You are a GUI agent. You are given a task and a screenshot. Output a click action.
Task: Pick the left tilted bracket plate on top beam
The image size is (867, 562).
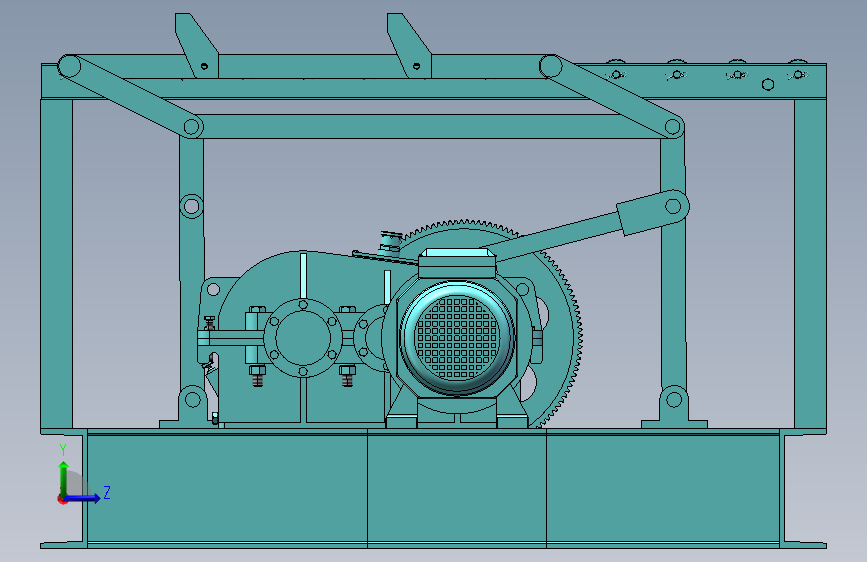pos(196,45)
